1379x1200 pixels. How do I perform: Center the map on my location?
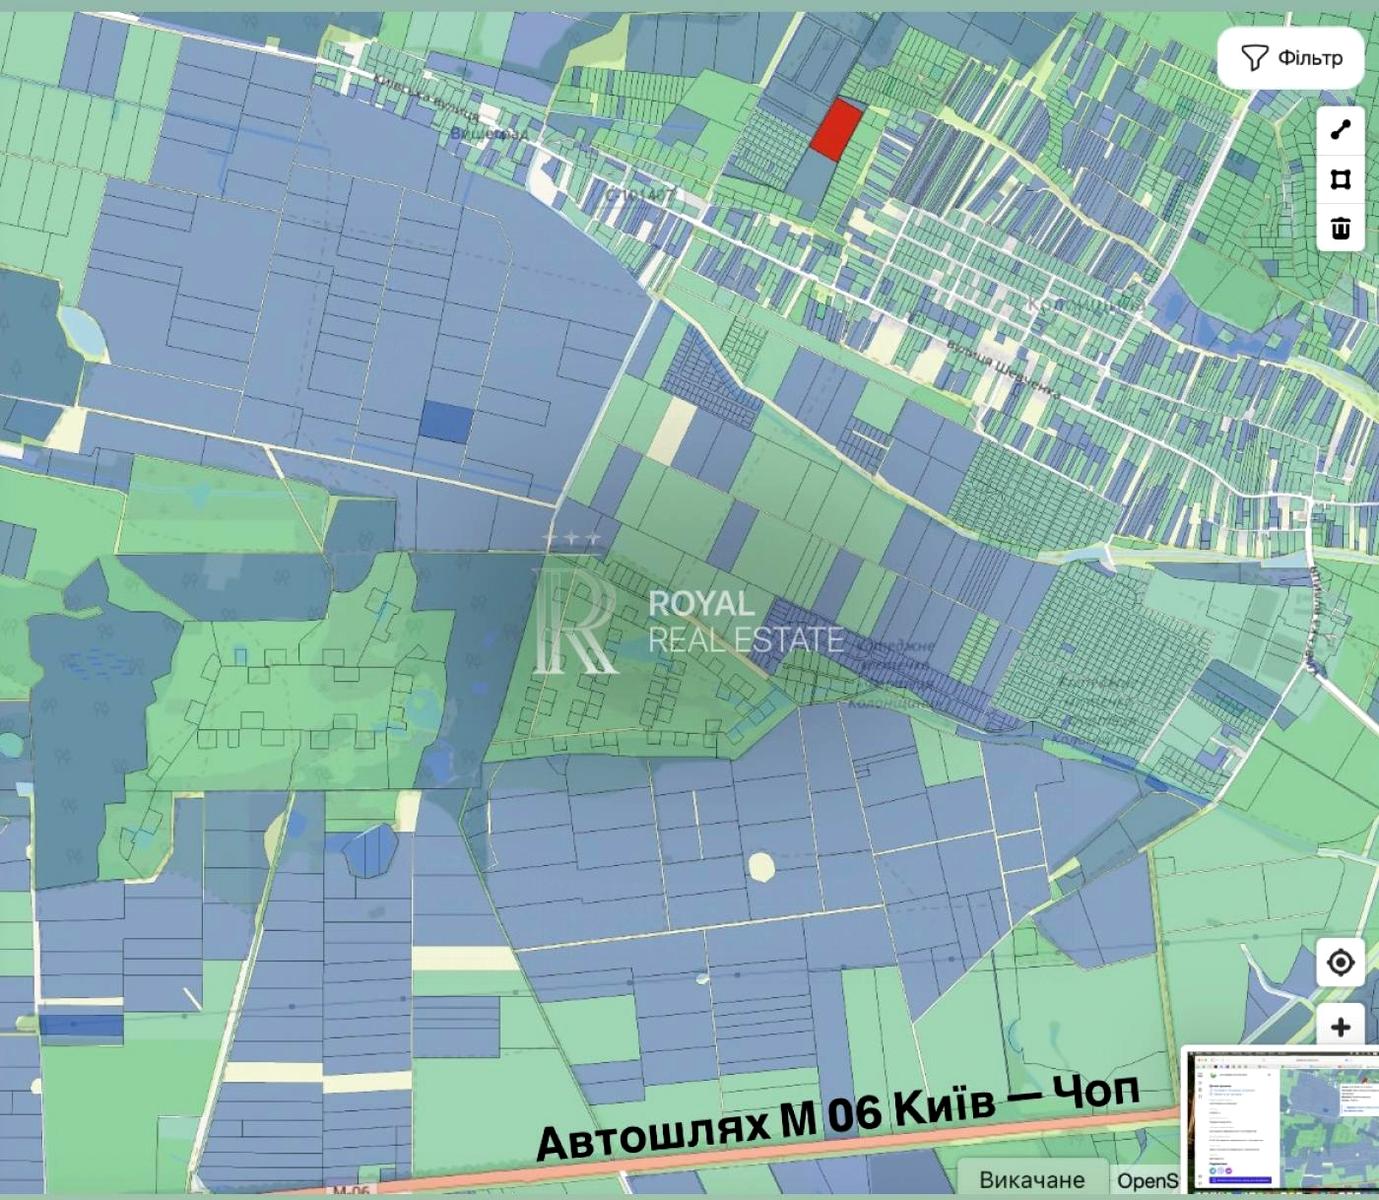coord(1340,962)
